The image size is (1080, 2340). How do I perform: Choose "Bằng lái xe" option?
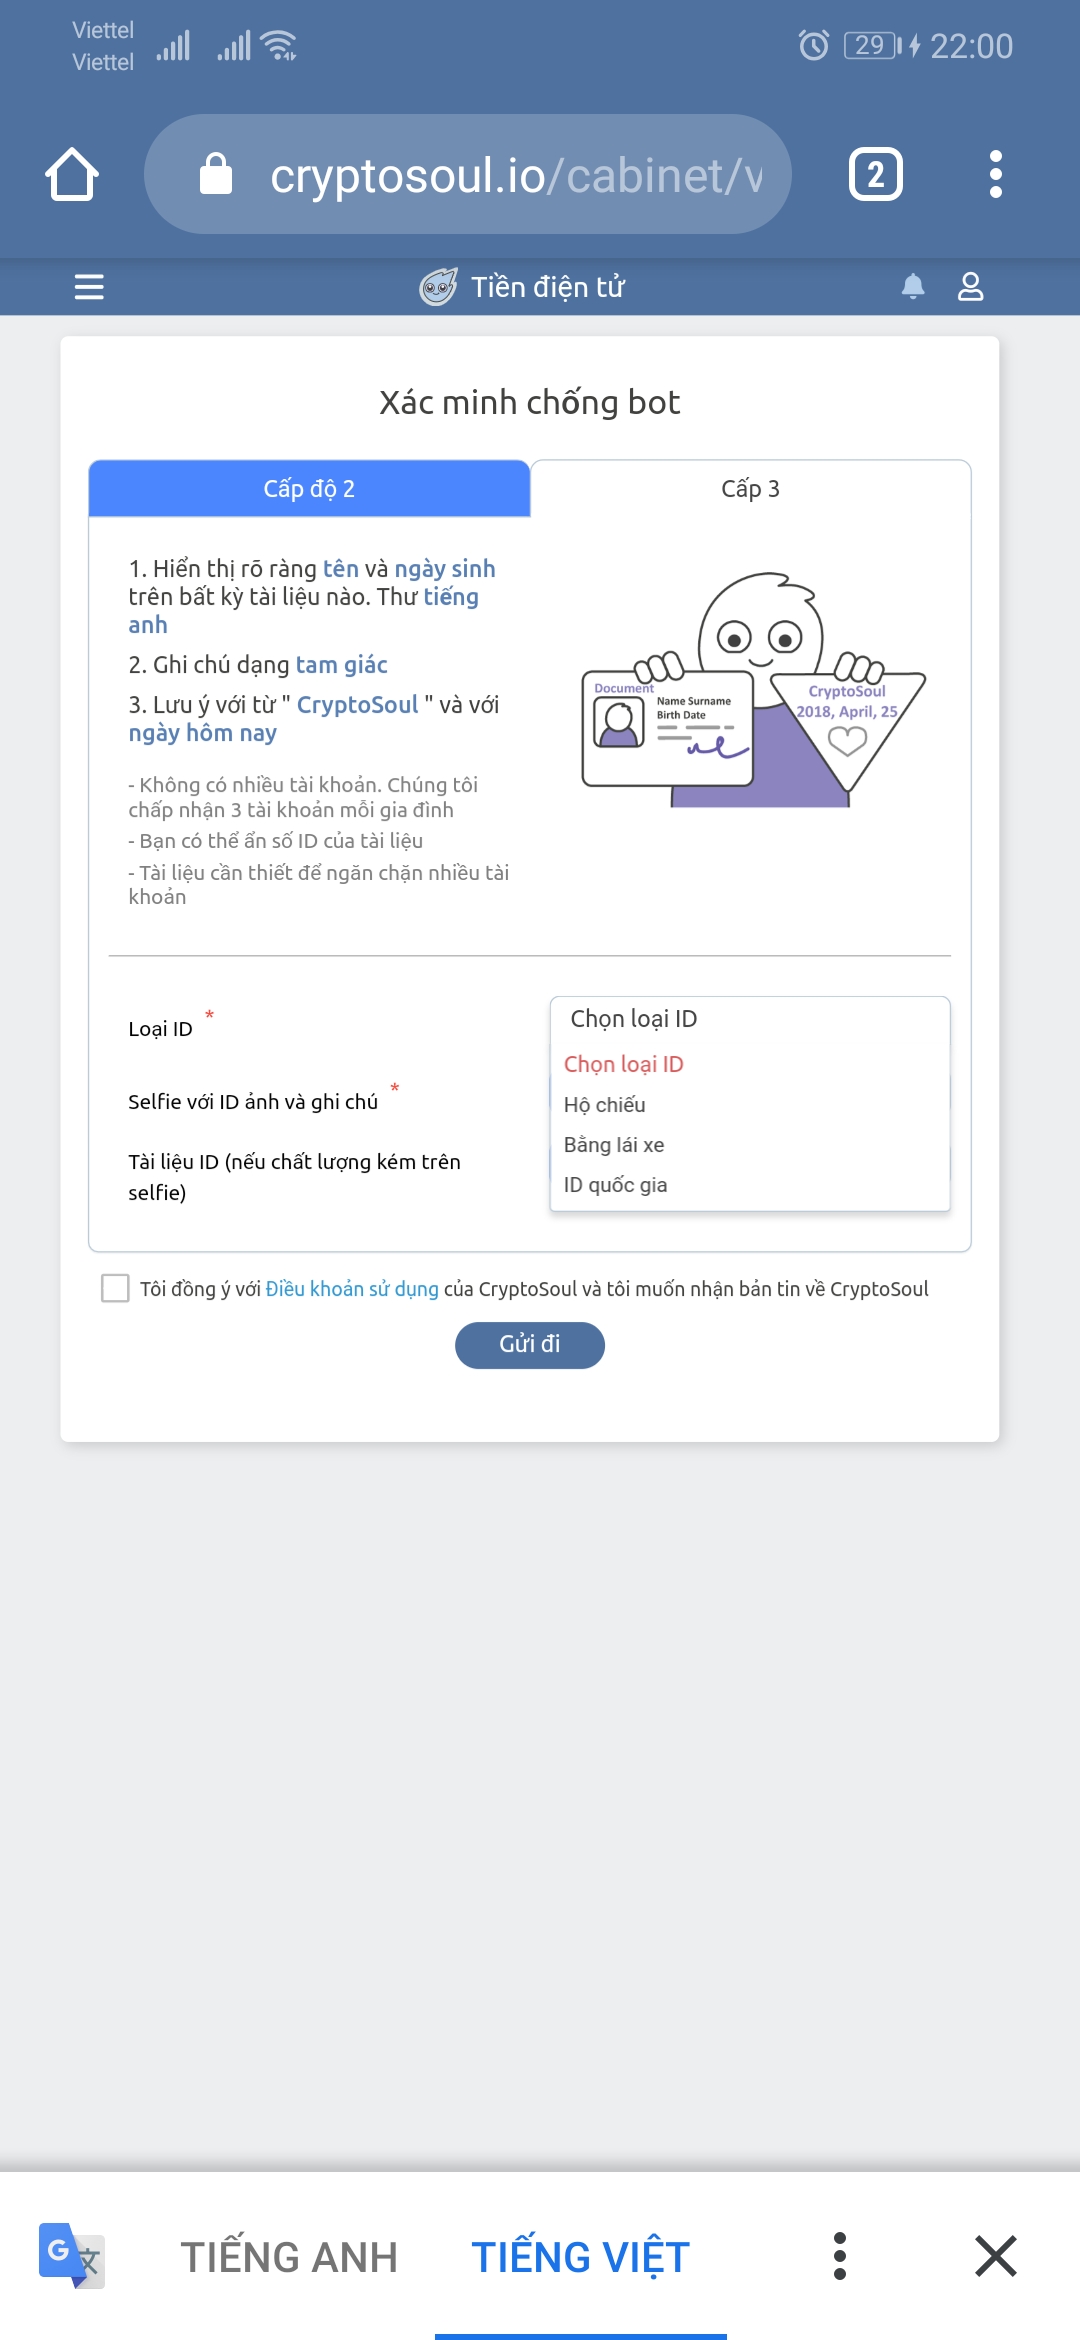(614, 1145)
